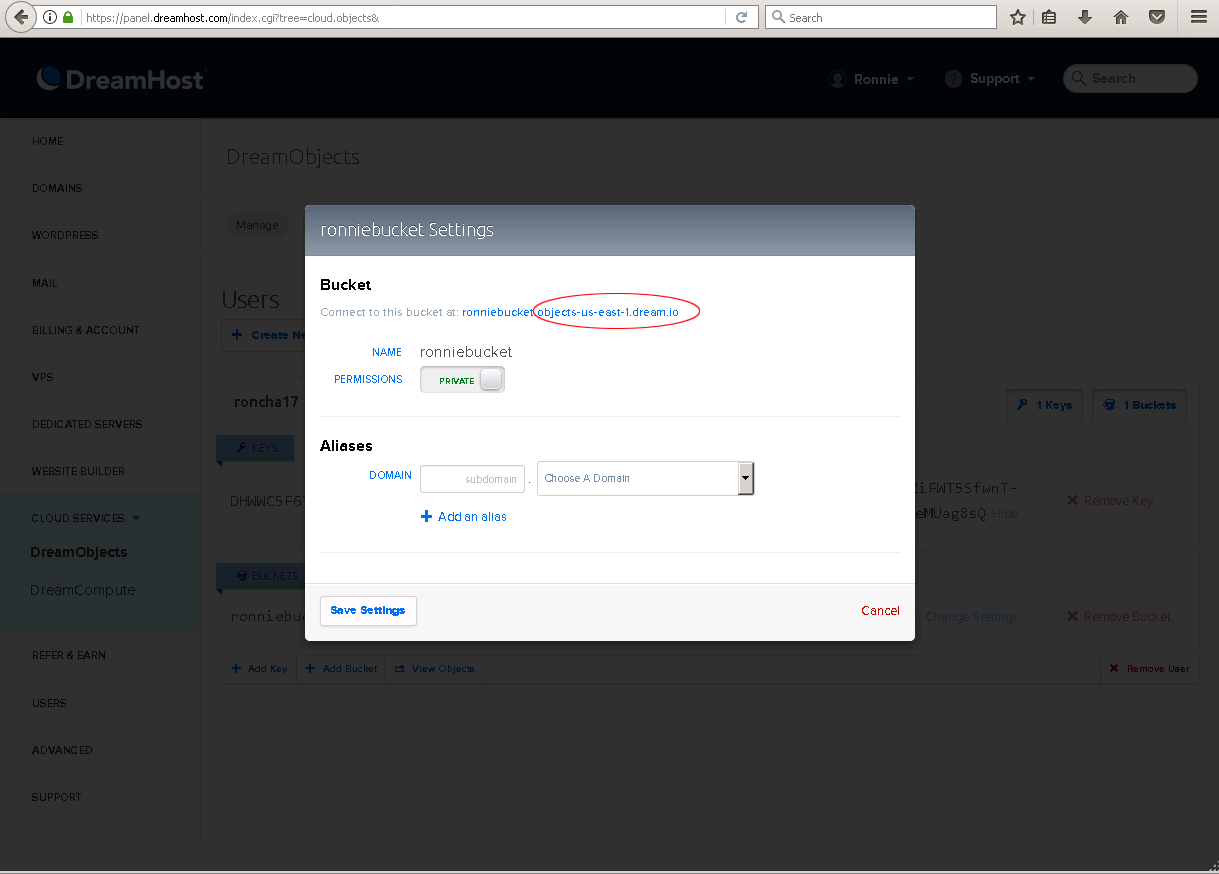
Task: Click the 1 Keys button
Action: 1044,405
